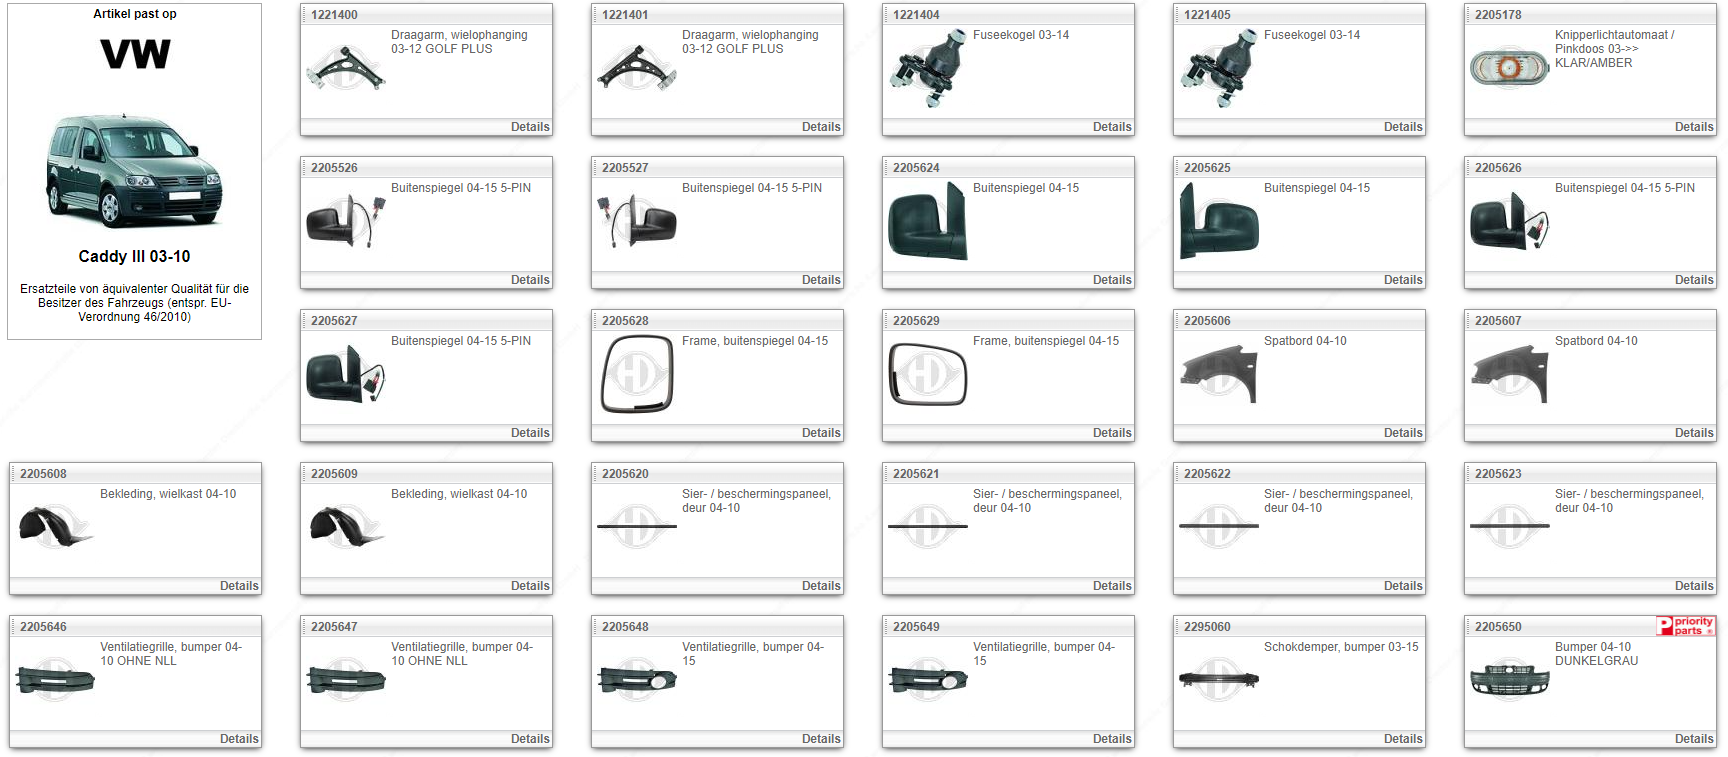Image resolution: width=1728 pixels, height=757 pixels.
Task: Click the mirror frame image of part 2205628
Action: pyautogui.click(x=637, y=375)
